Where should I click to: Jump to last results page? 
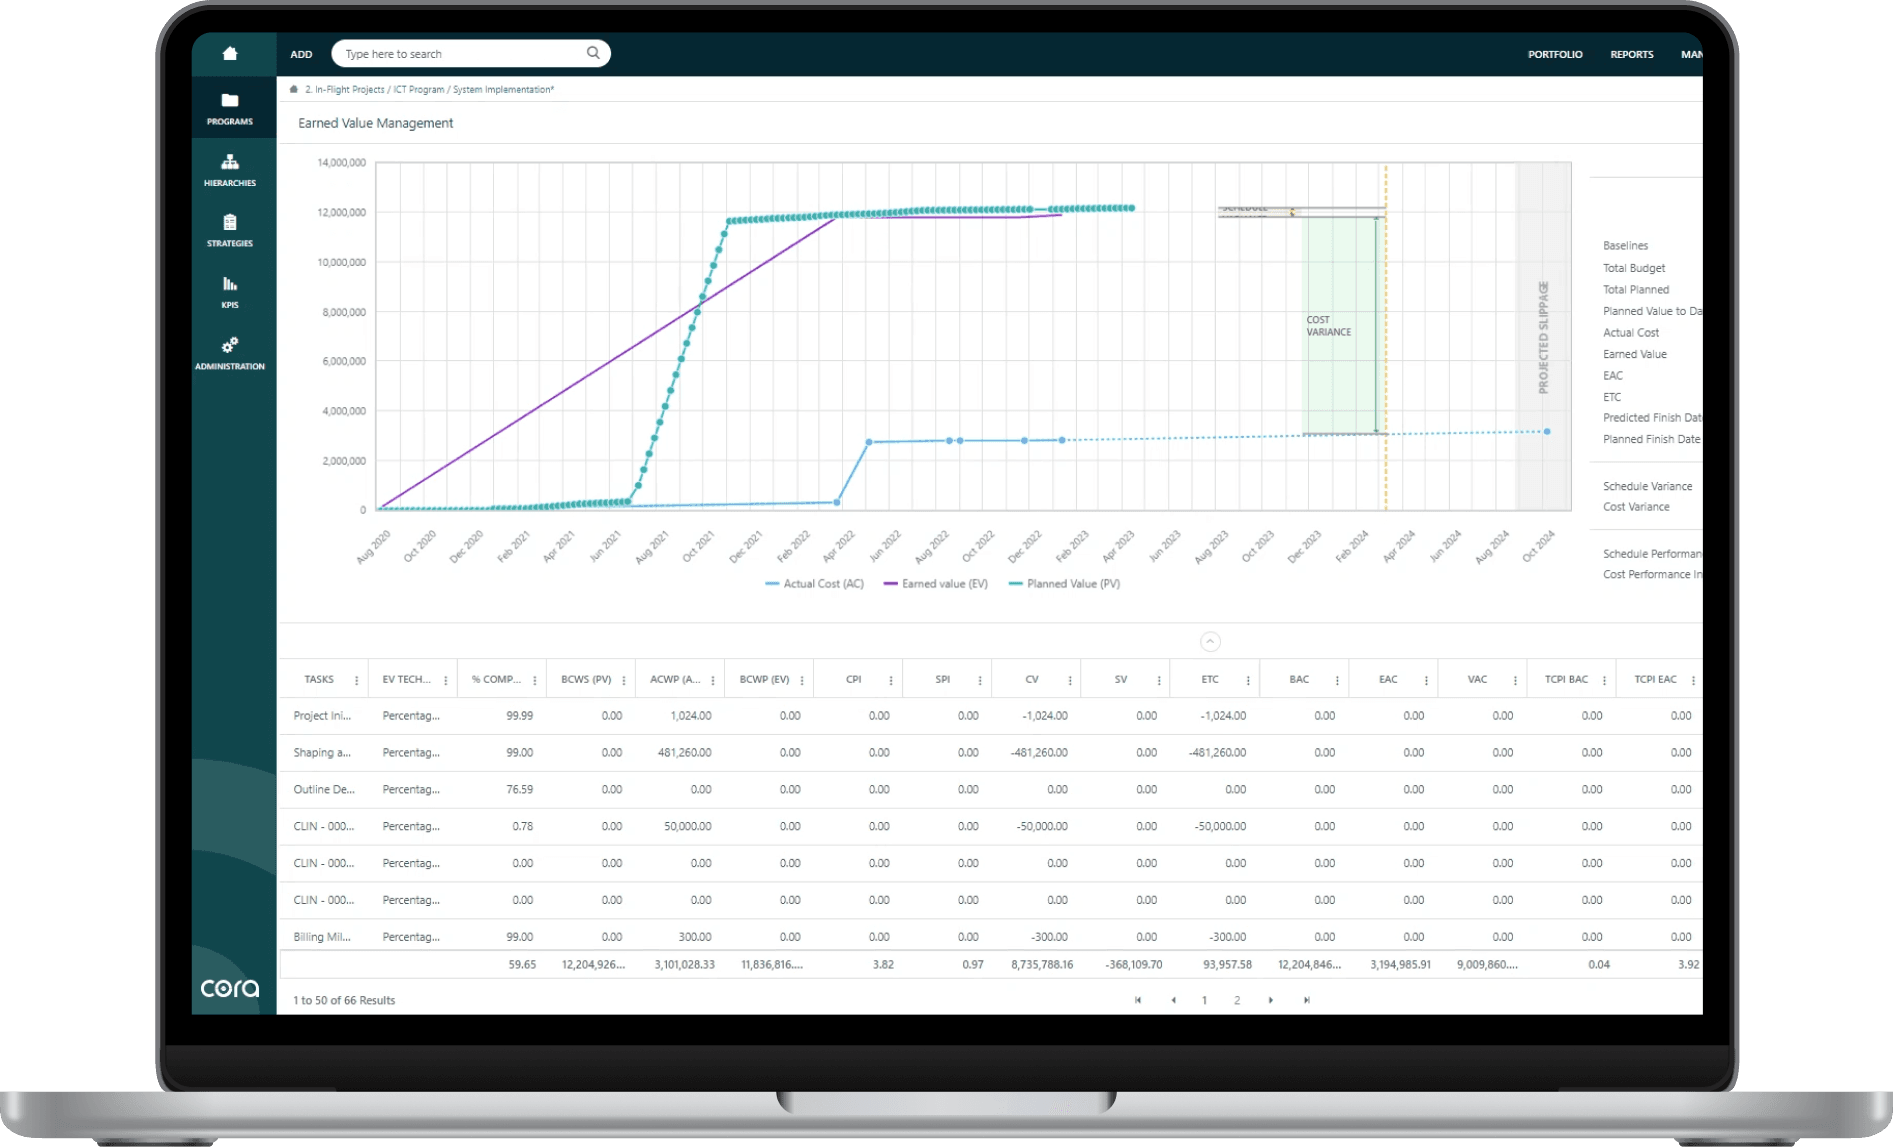tap(1307, 1000)
